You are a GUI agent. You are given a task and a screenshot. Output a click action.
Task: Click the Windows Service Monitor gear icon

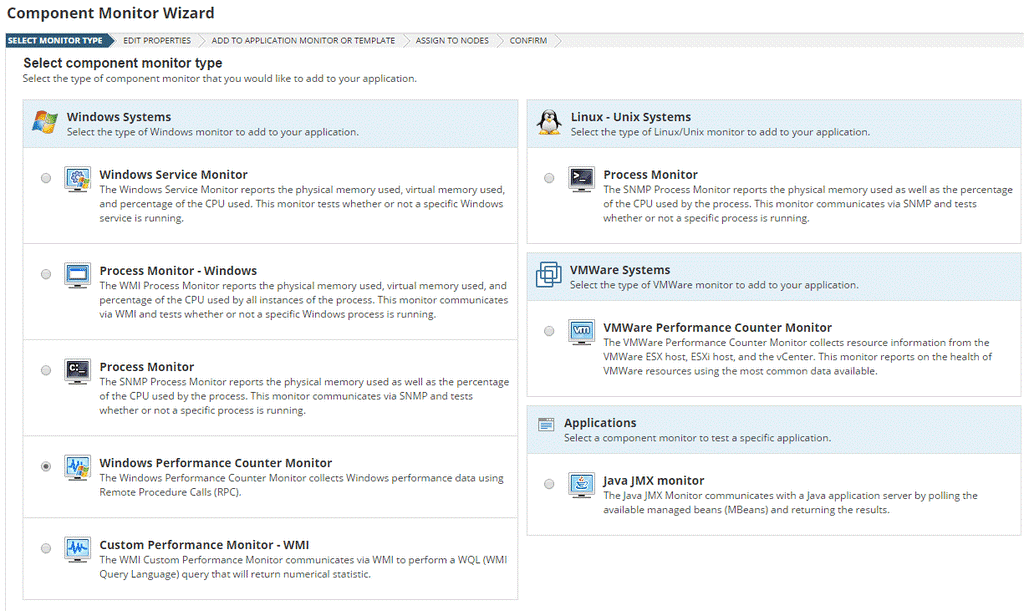(x=78, y=179)
